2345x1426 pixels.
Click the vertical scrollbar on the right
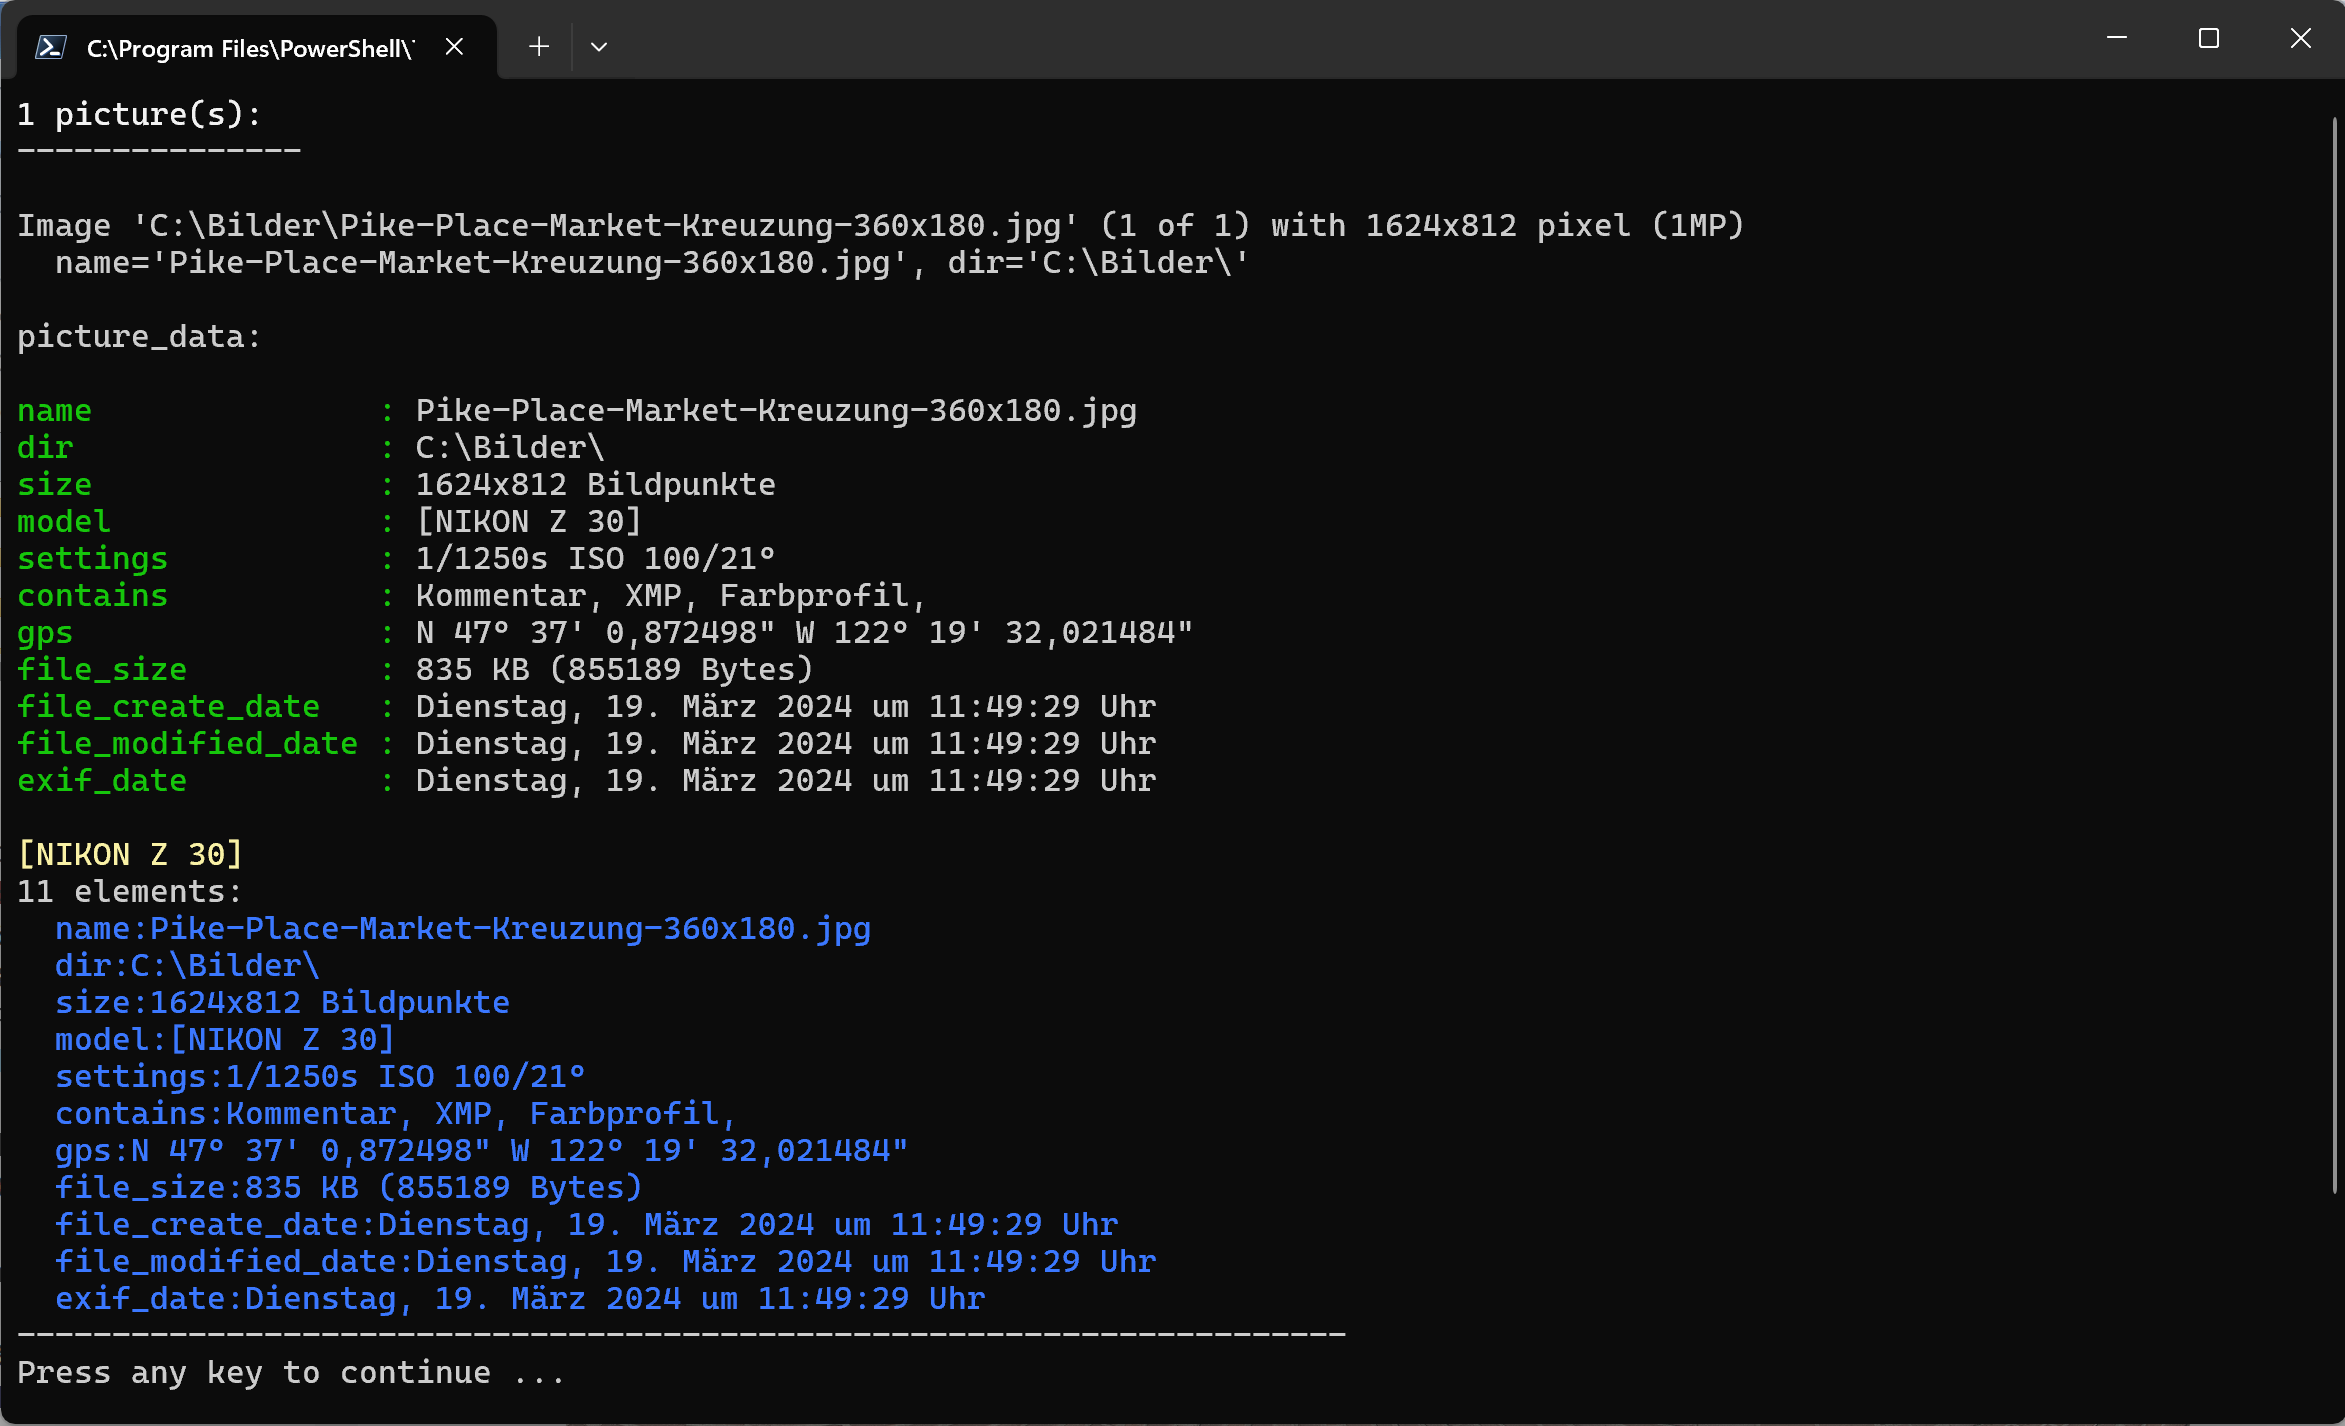click(2335, 650)
